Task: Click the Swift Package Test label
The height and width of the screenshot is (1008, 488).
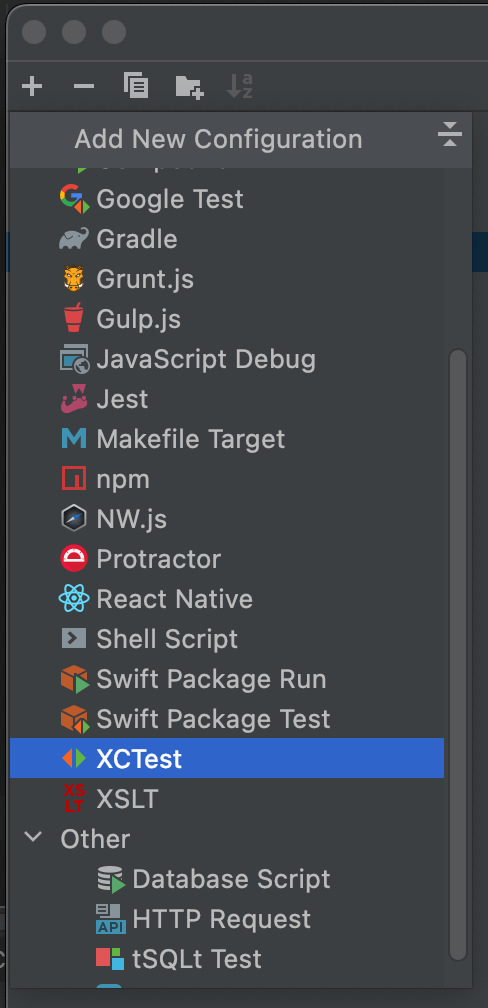Action: pos(213,719)
